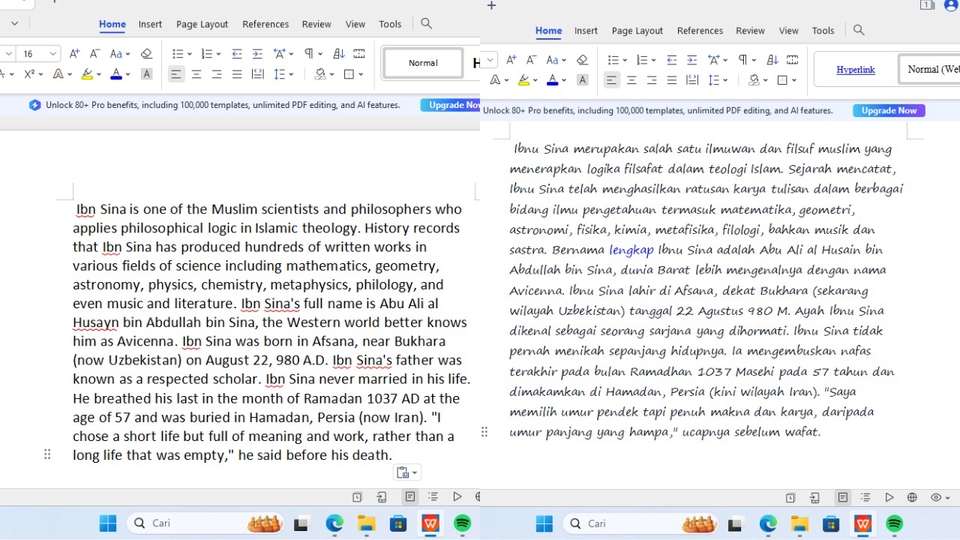The width and height of the screenshot is (960, 540).
Task: Open eye protection dropdown in right status bar
Action: pyautogui.click(x=948, y=498)
